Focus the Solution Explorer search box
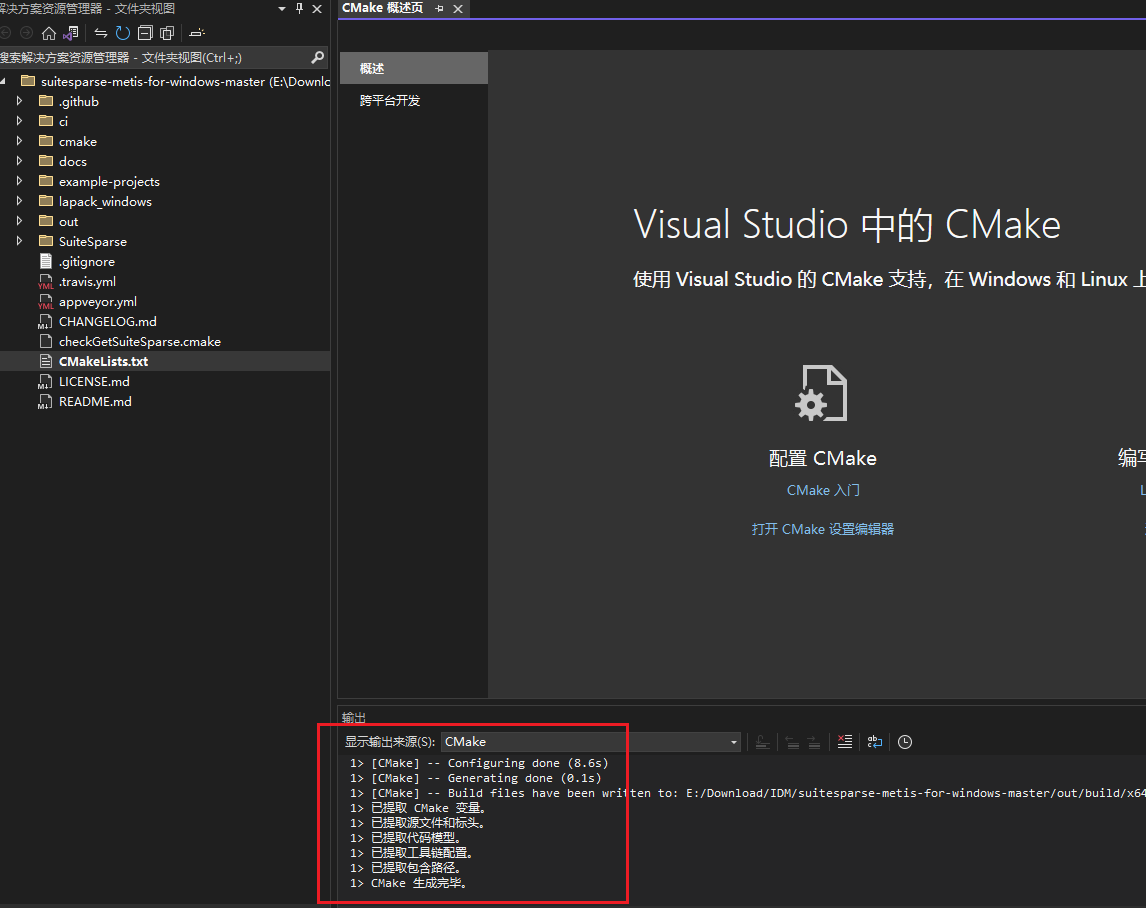 pos(153,57)
